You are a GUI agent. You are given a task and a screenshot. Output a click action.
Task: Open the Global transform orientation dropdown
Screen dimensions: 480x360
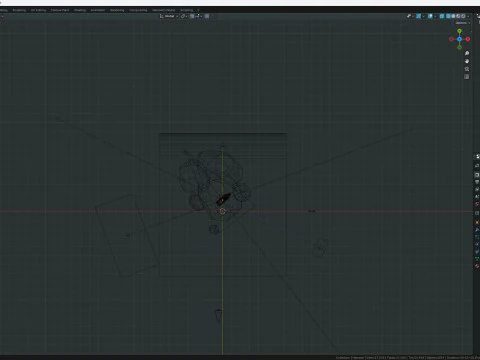(x=169, y=16)
